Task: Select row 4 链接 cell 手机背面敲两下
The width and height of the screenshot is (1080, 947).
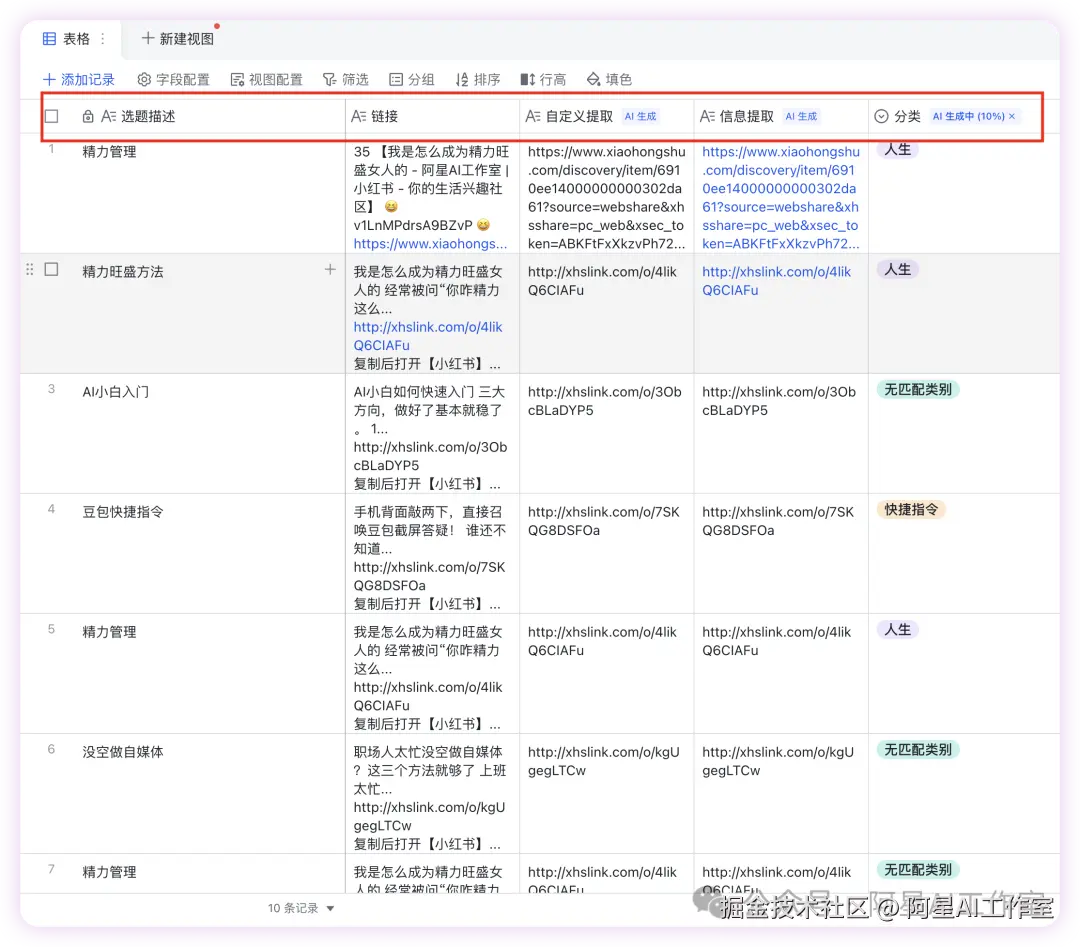Action: 433,554
